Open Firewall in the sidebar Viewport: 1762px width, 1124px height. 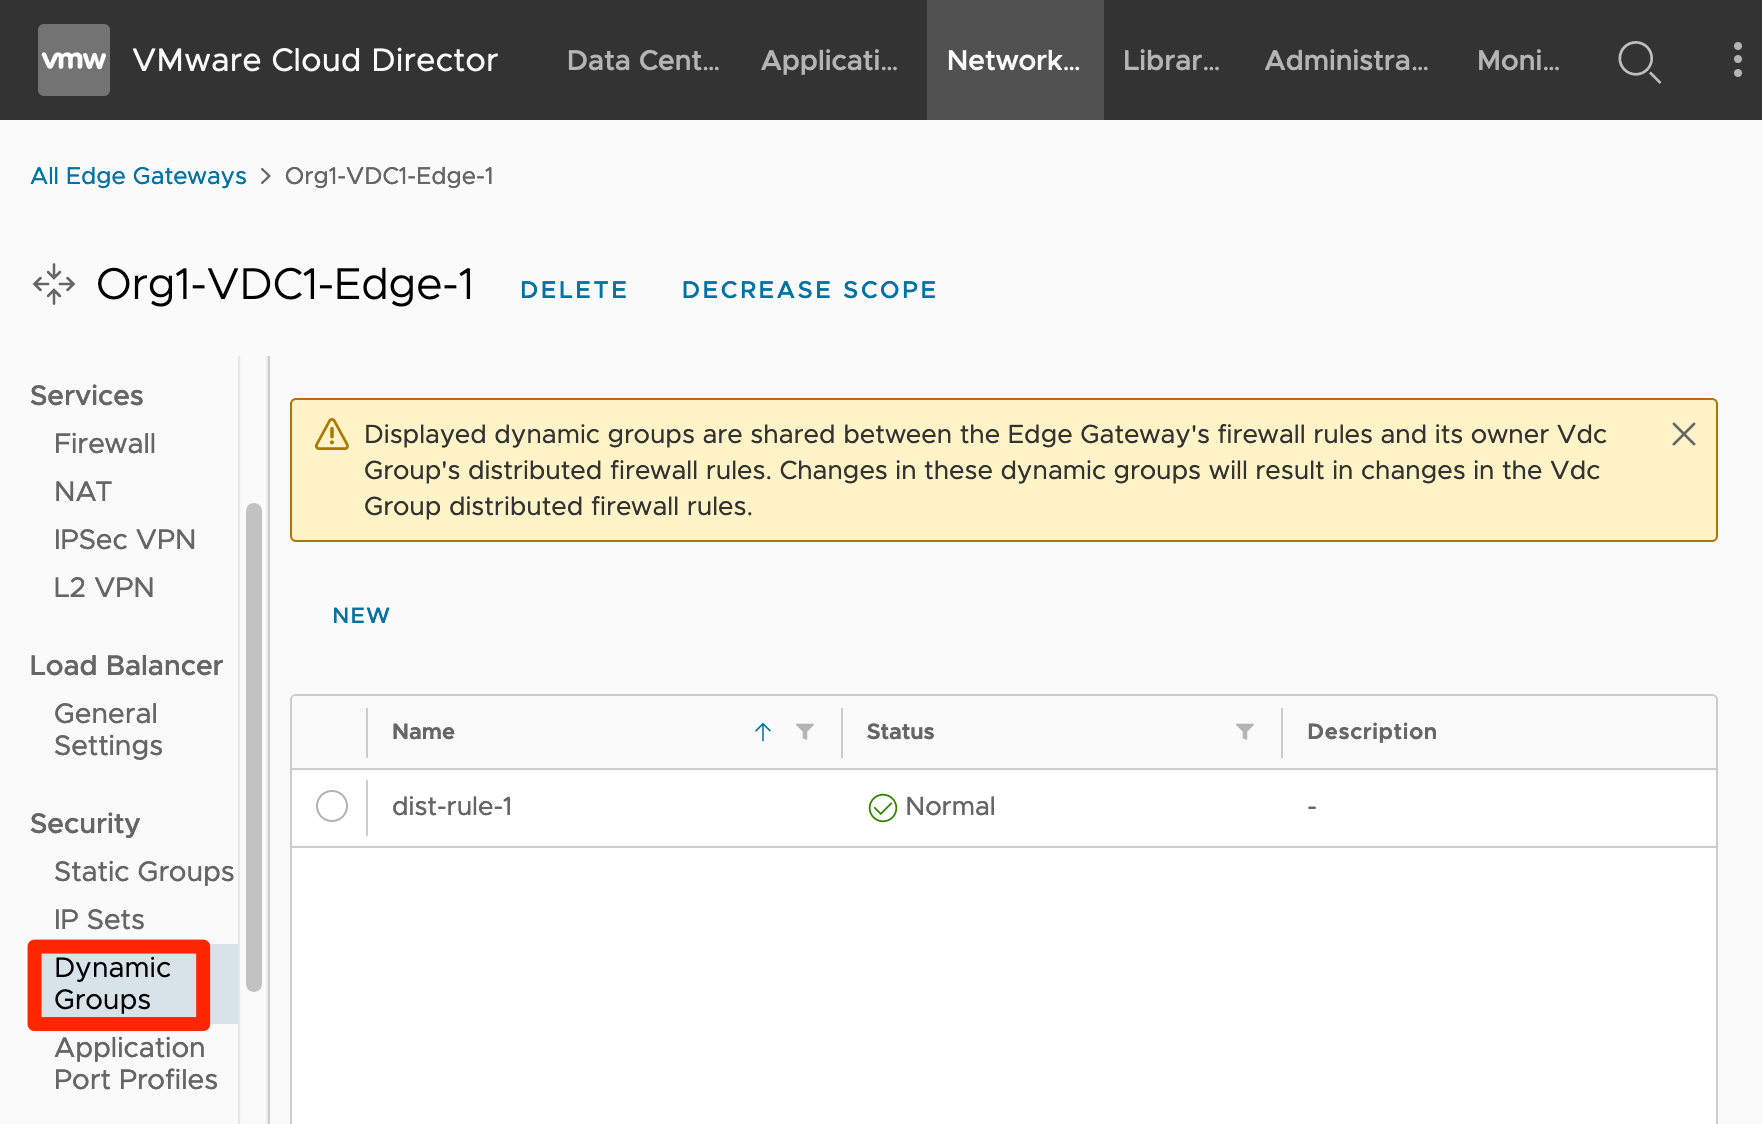click(x=105, y=444)
